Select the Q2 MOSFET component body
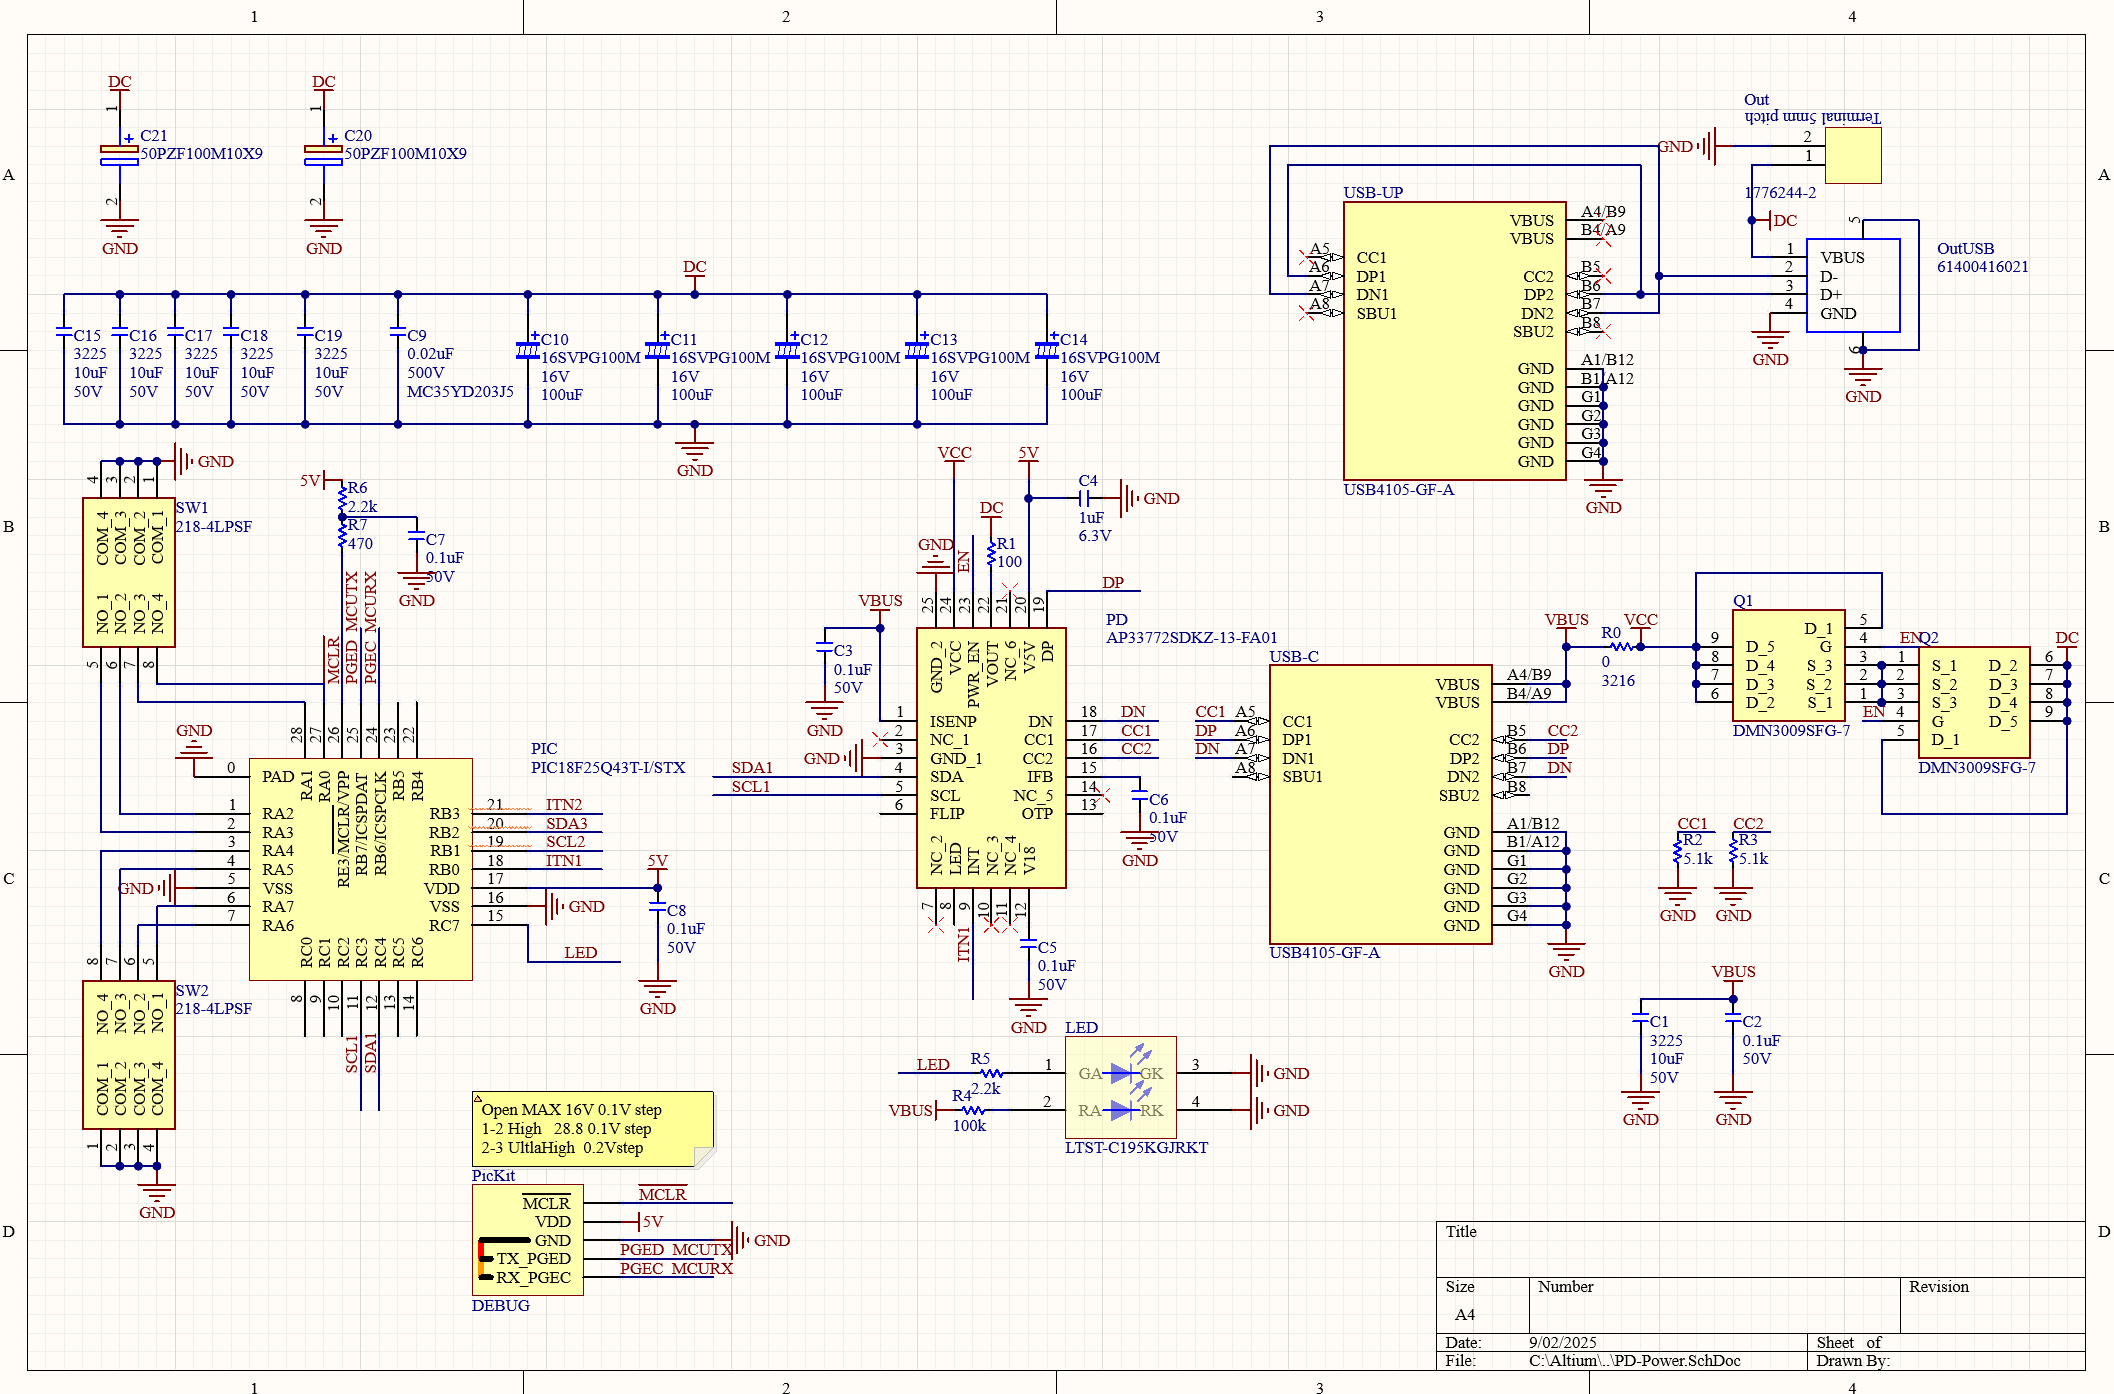 [1974, 702]
